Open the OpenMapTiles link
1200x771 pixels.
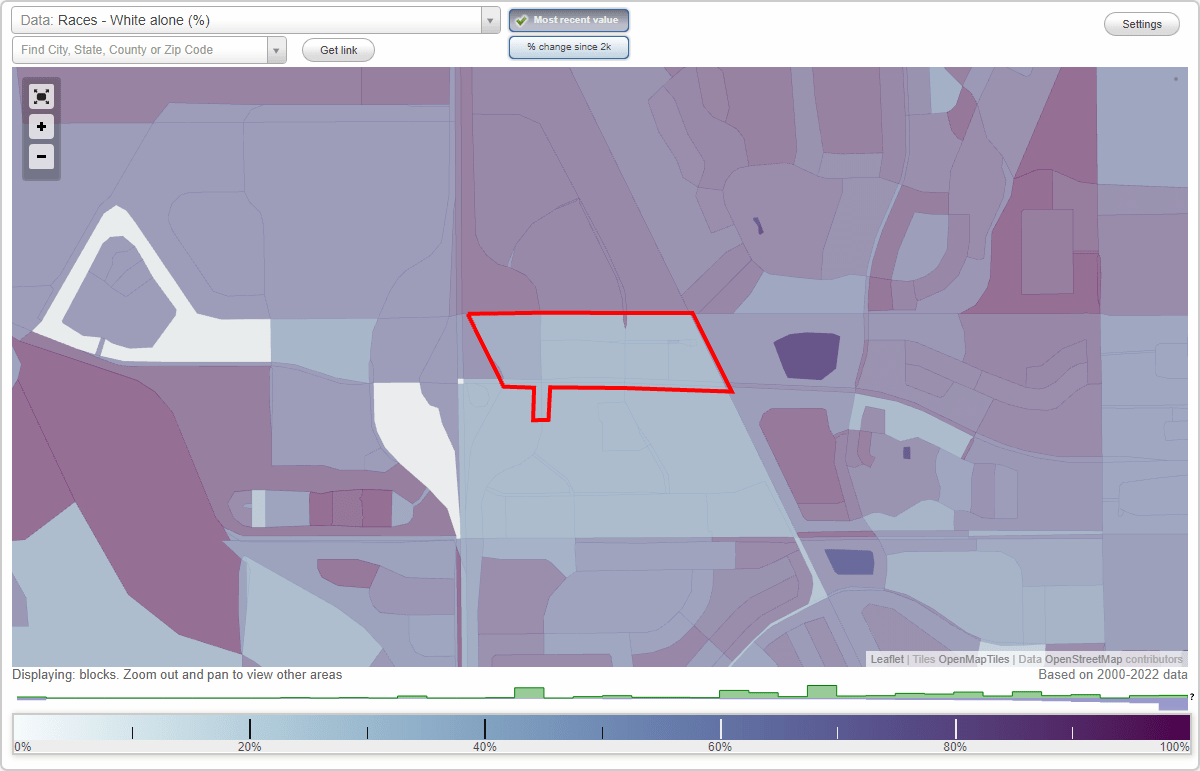[x=973, y=659]
